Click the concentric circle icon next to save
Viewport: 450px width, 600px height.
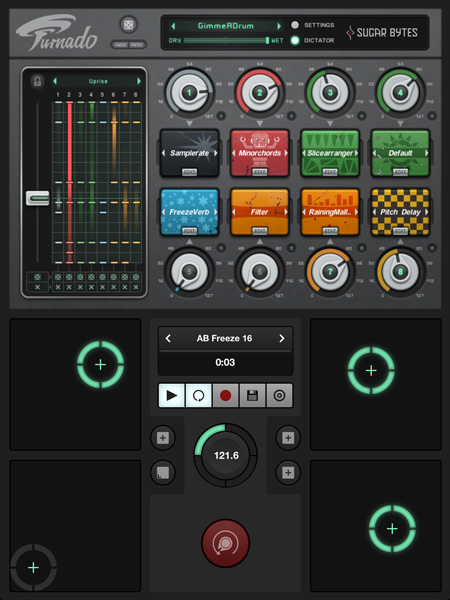tap(279, 395)
